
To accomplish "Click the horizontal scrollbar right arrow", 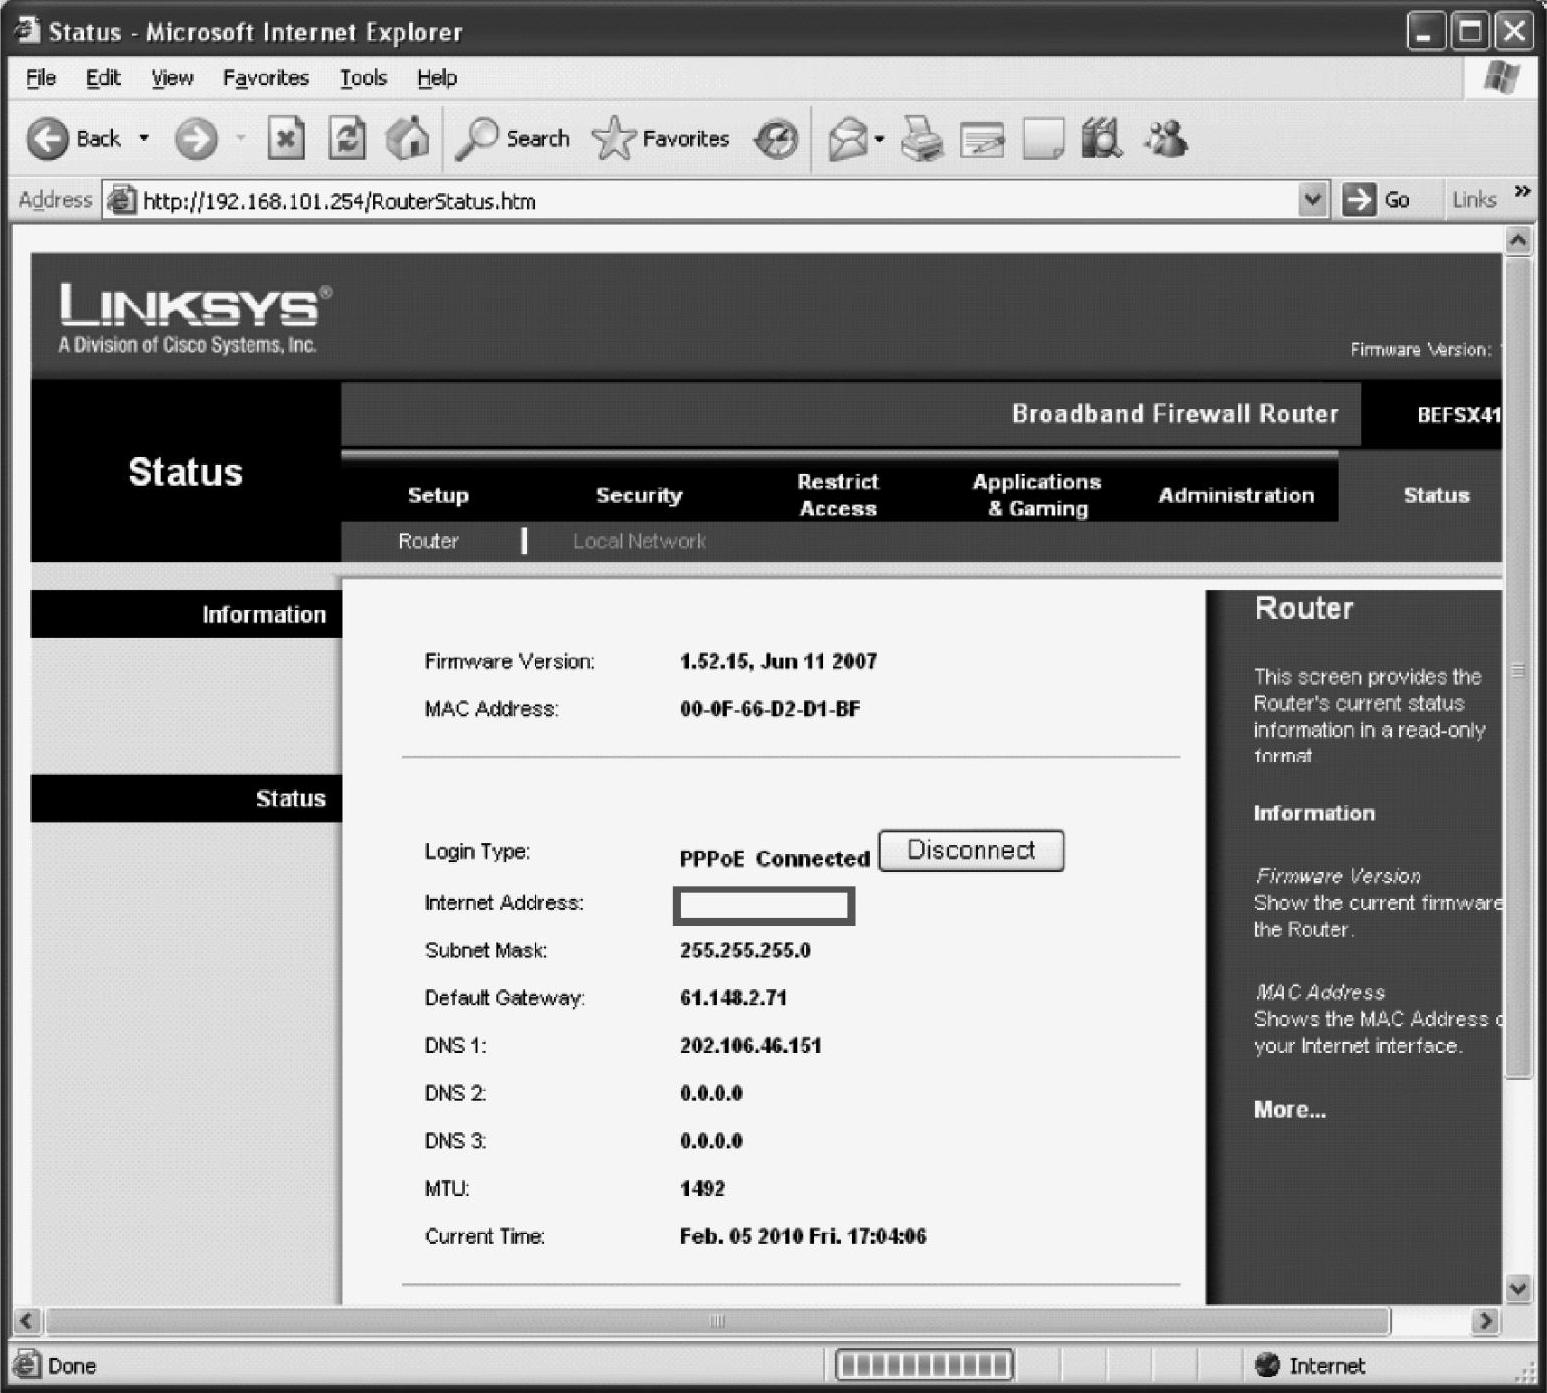I will 1486,1321.
